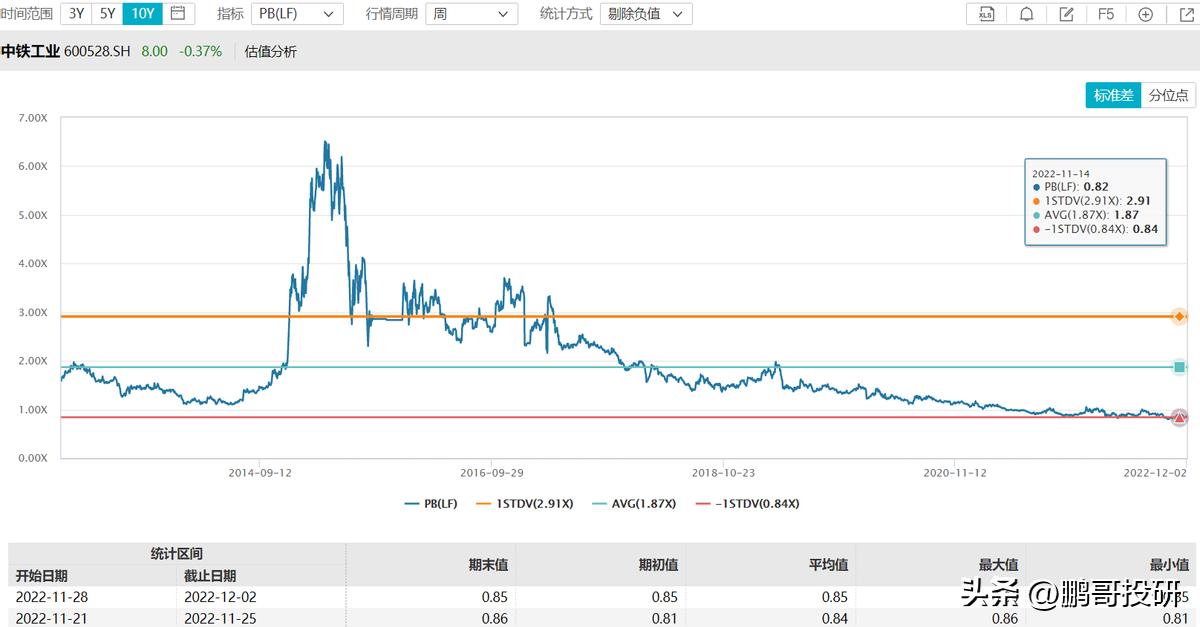Select the 5Y time range tab
Image resolution: width=1200 pixels, height=627 pixels.
click(x=105, y=14)
